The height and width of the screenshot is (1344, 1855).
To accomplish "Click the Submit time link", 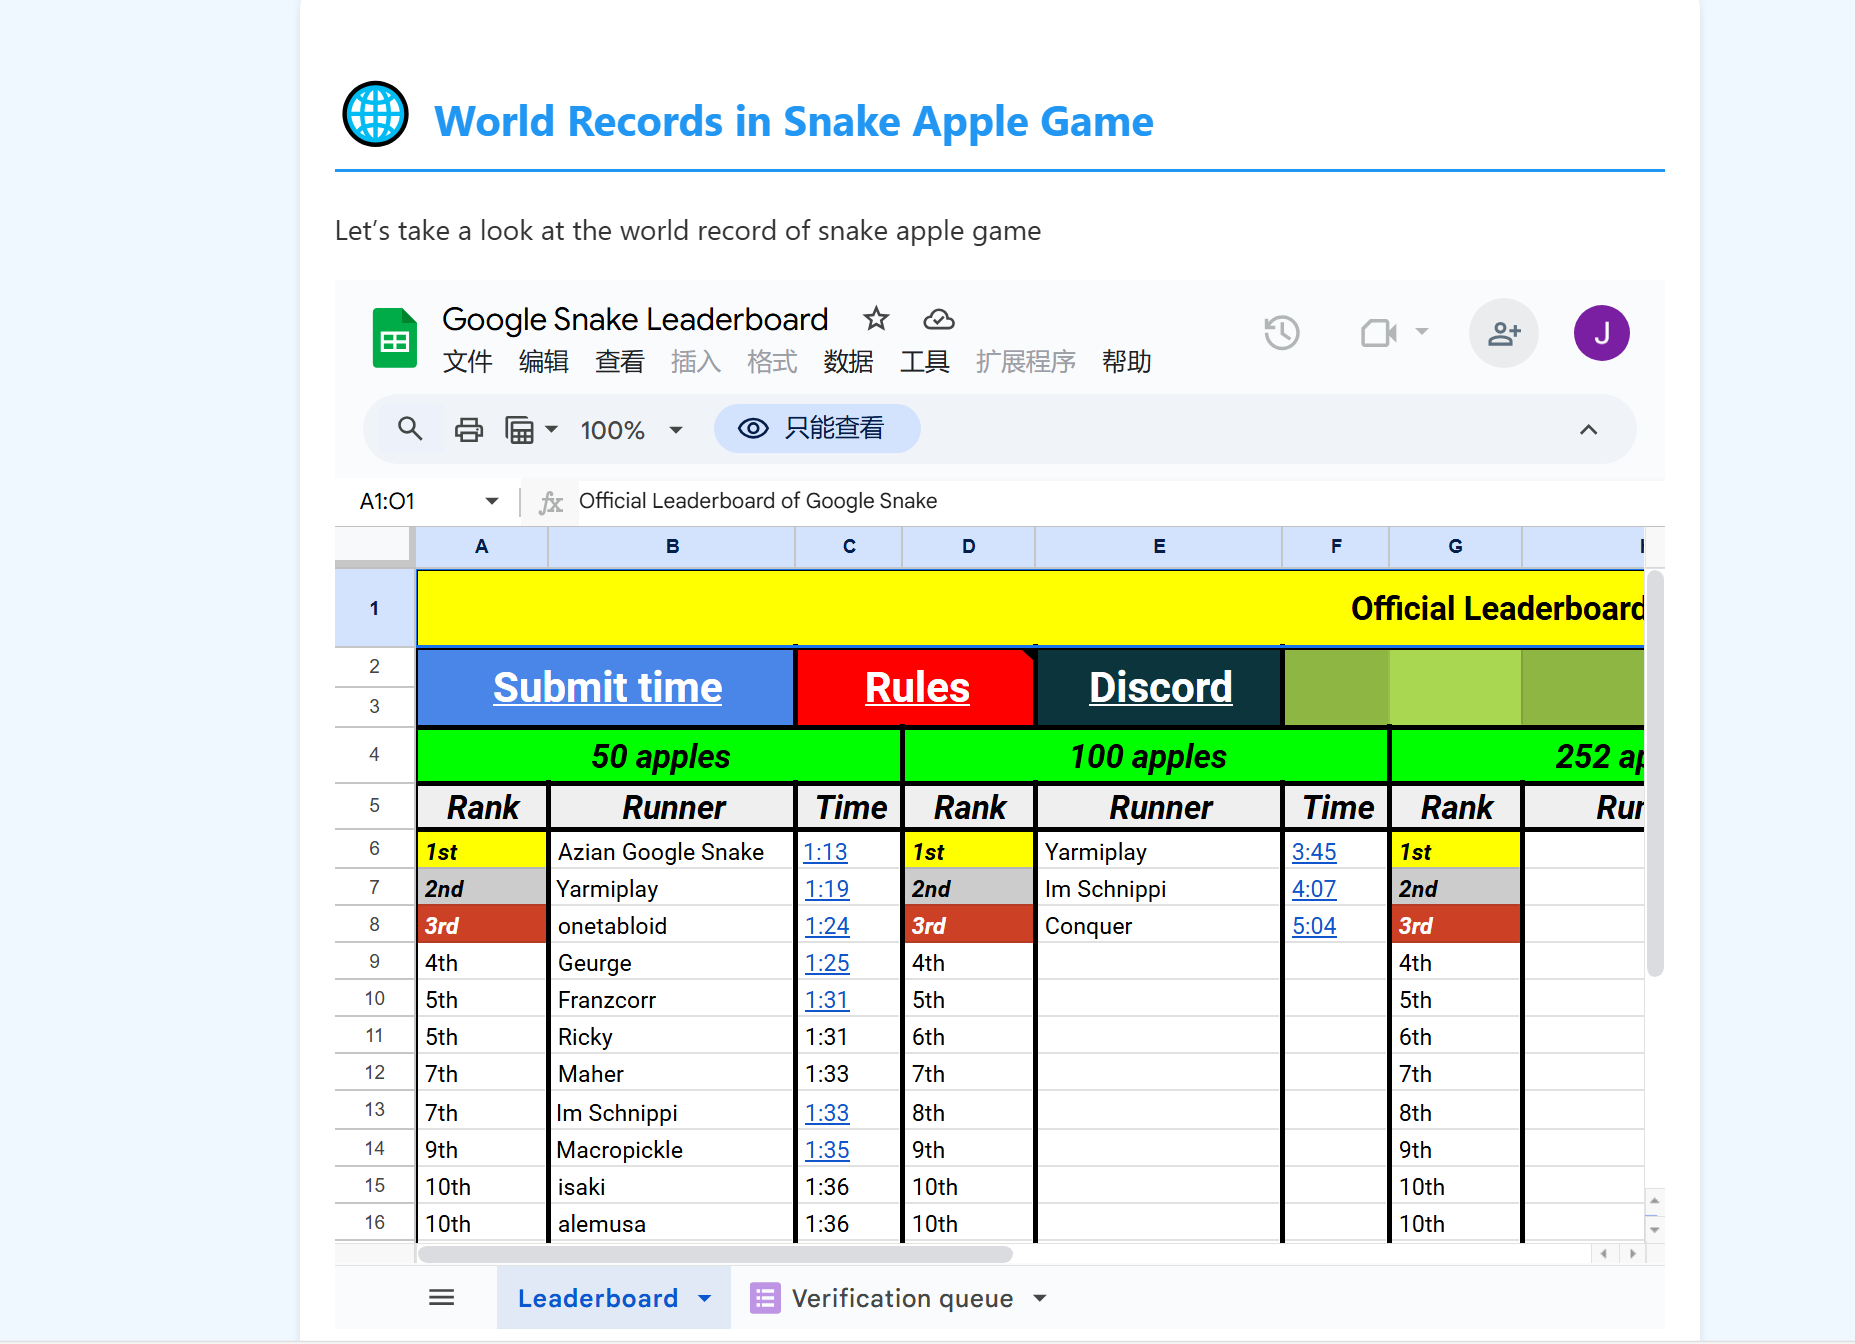I will [x=607, y=687].
